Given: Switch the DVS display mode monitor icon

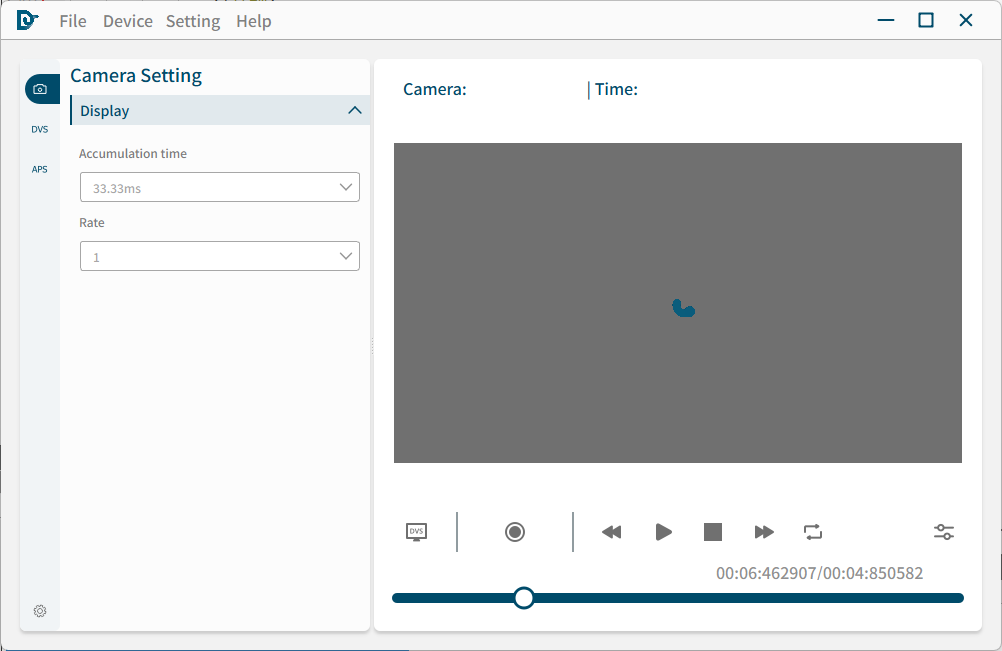Looking at the screenshot, I should pyautogui.click(x=416, y=532).
